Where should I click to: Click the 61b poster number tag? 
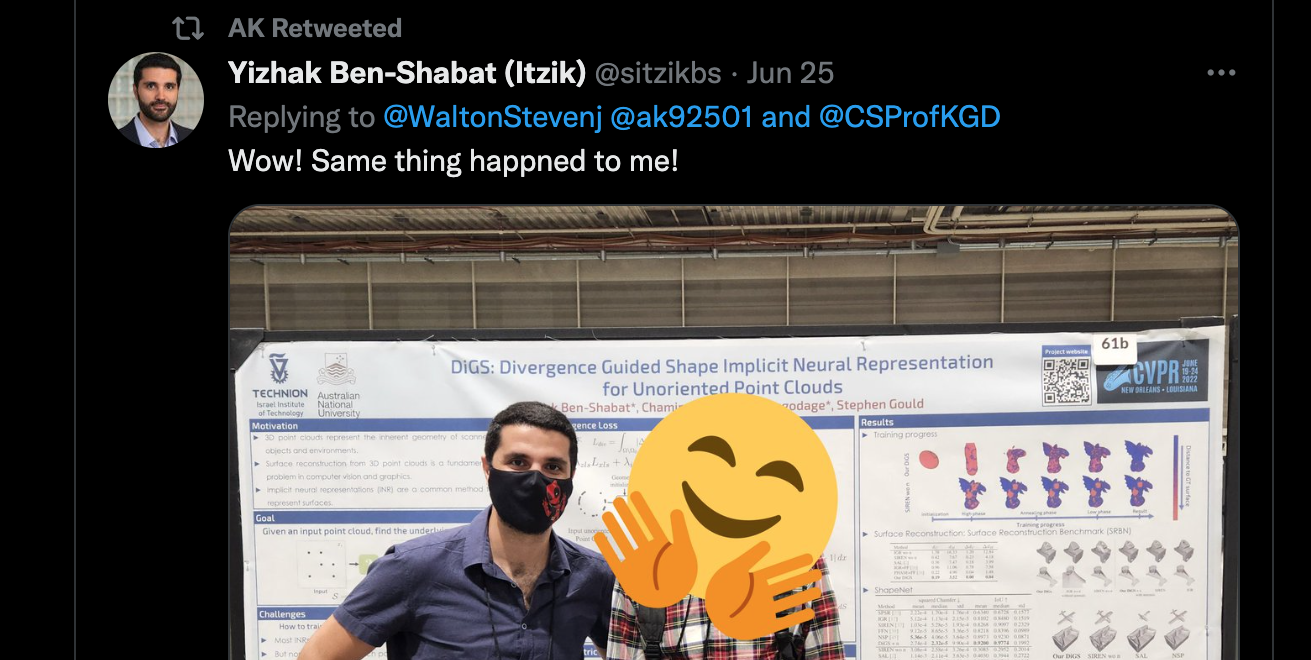1113,343
